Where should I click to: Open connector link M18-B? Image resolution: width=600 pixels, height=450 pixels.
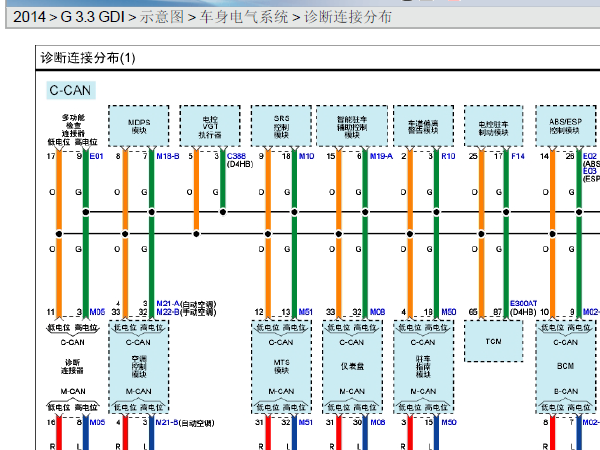click(168, 156)
